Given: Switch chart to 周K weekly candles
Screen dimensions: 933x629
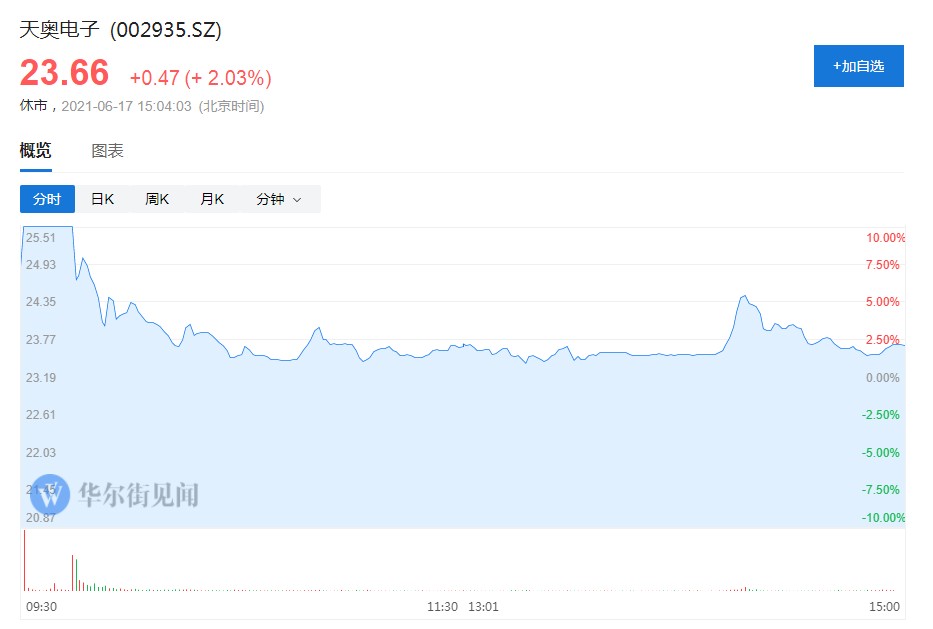Looking at the screenshot, I should 157,199.
